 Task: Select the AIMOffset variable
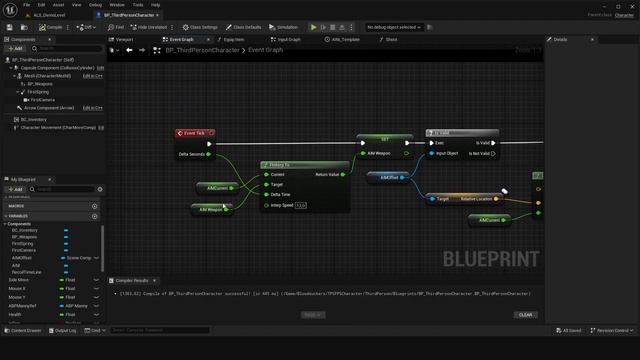point(22,258)
